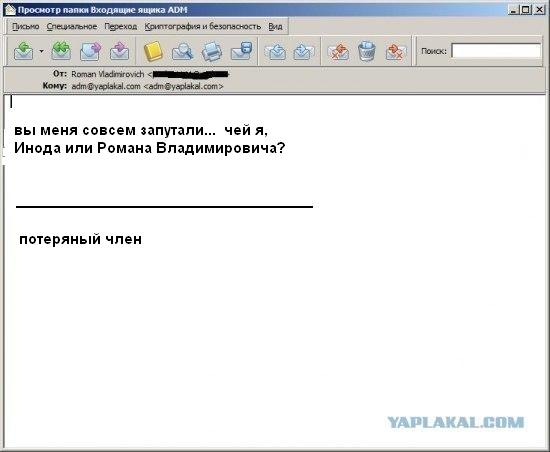Screen dimensions: 550x452
Task: Print the message with printer icon
Action: click(212, 51)
